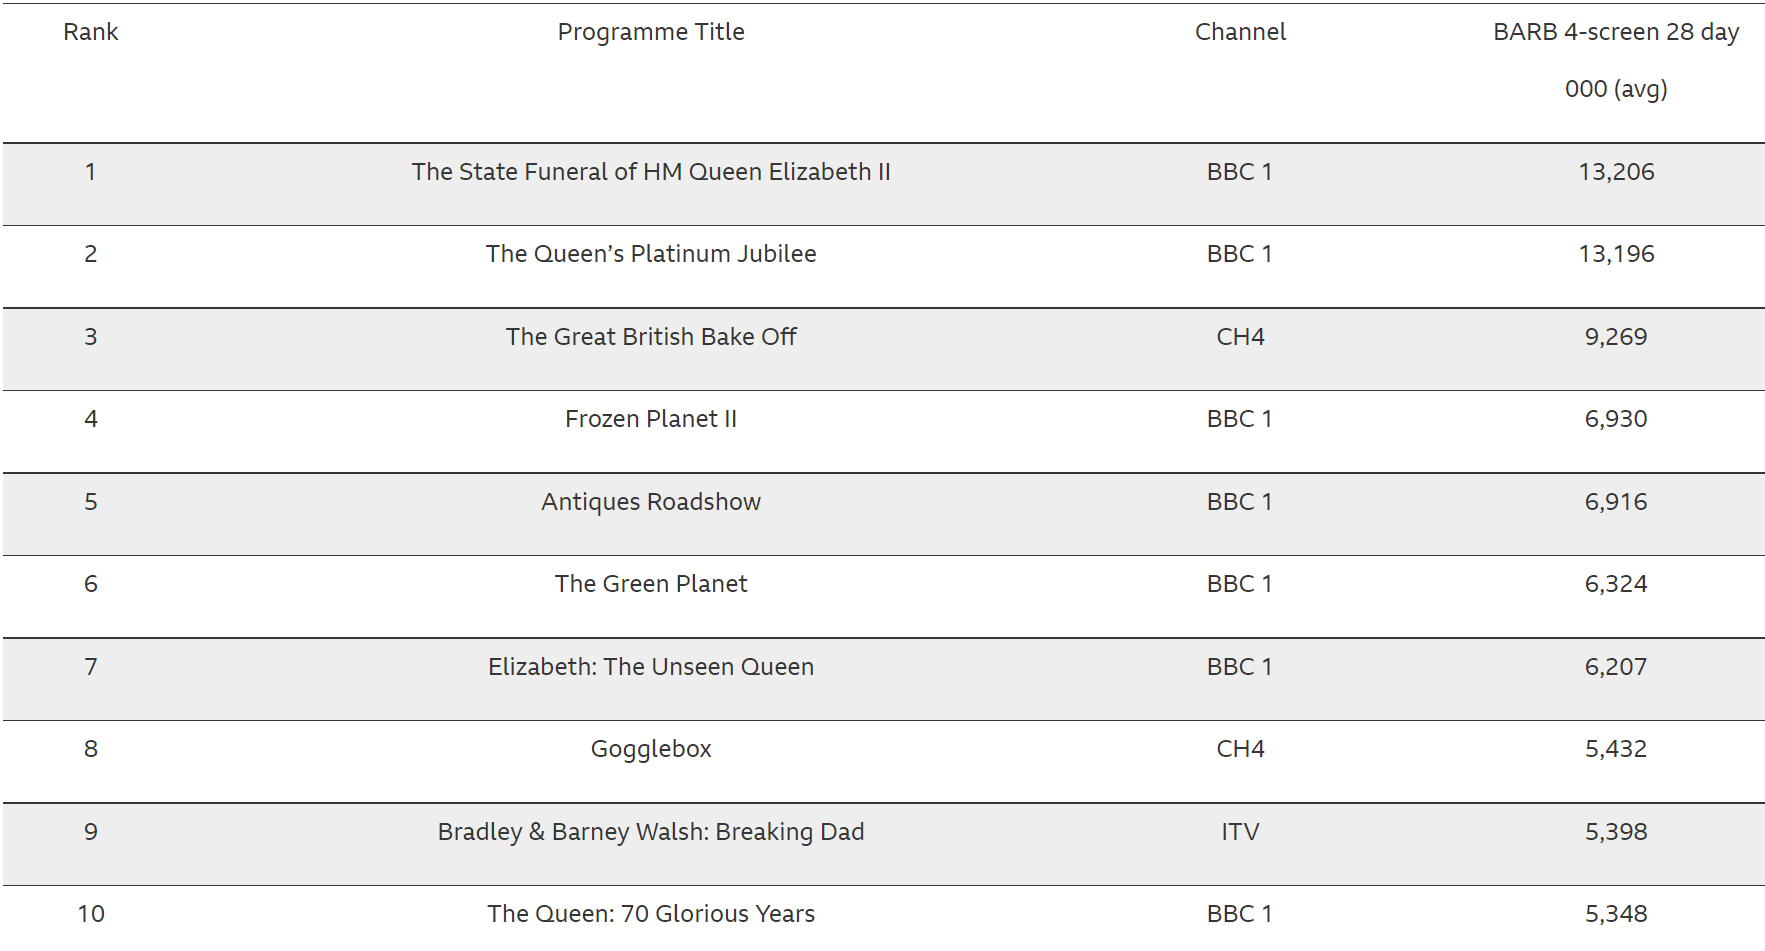Image resolution: width=1765 pixels, height=951 pixels.
Task: Click CH4 channel in Bake Off row
Action: coord(1239,337)
